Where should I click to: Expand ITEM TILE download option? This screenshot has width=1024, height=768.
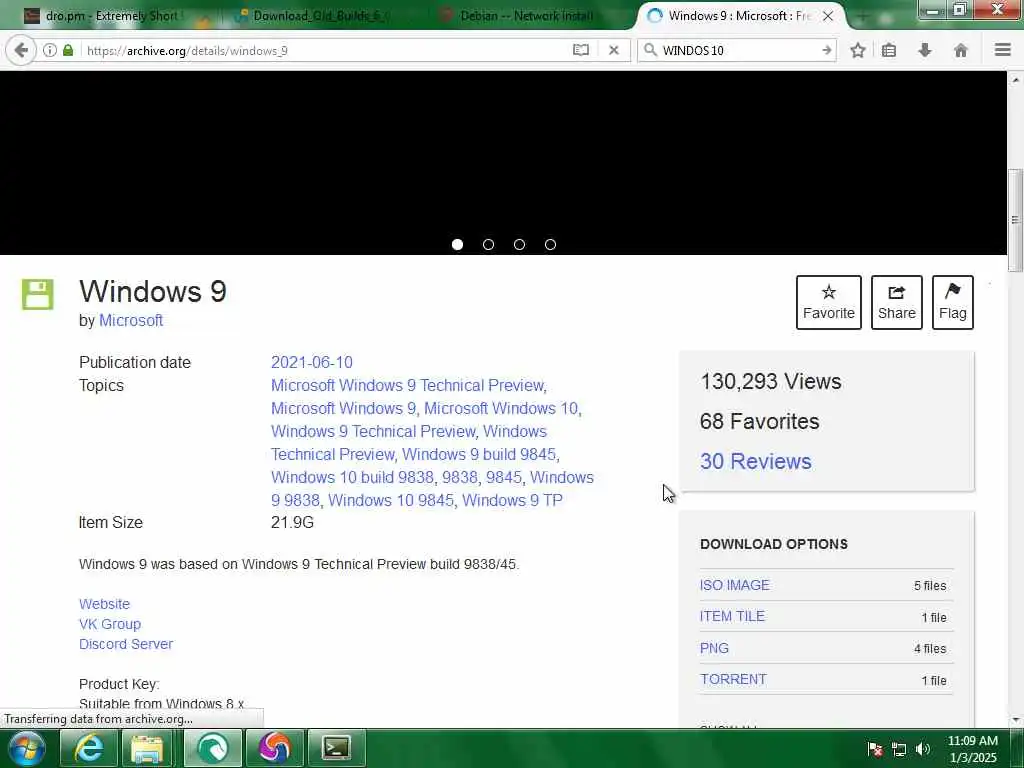(x=732, y=616)
